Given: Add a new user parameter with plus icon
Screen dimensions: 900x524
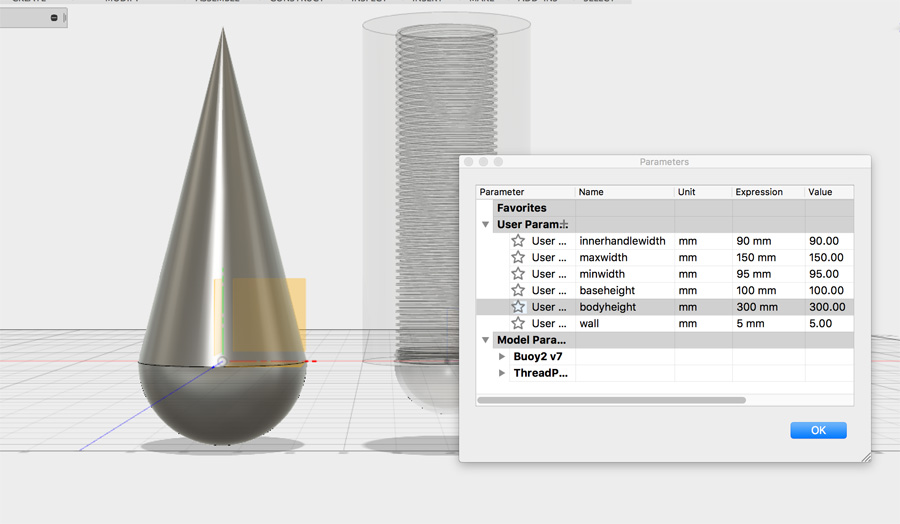Looking at the screenshot, I should pyautogui.click(x=564, y=224).
